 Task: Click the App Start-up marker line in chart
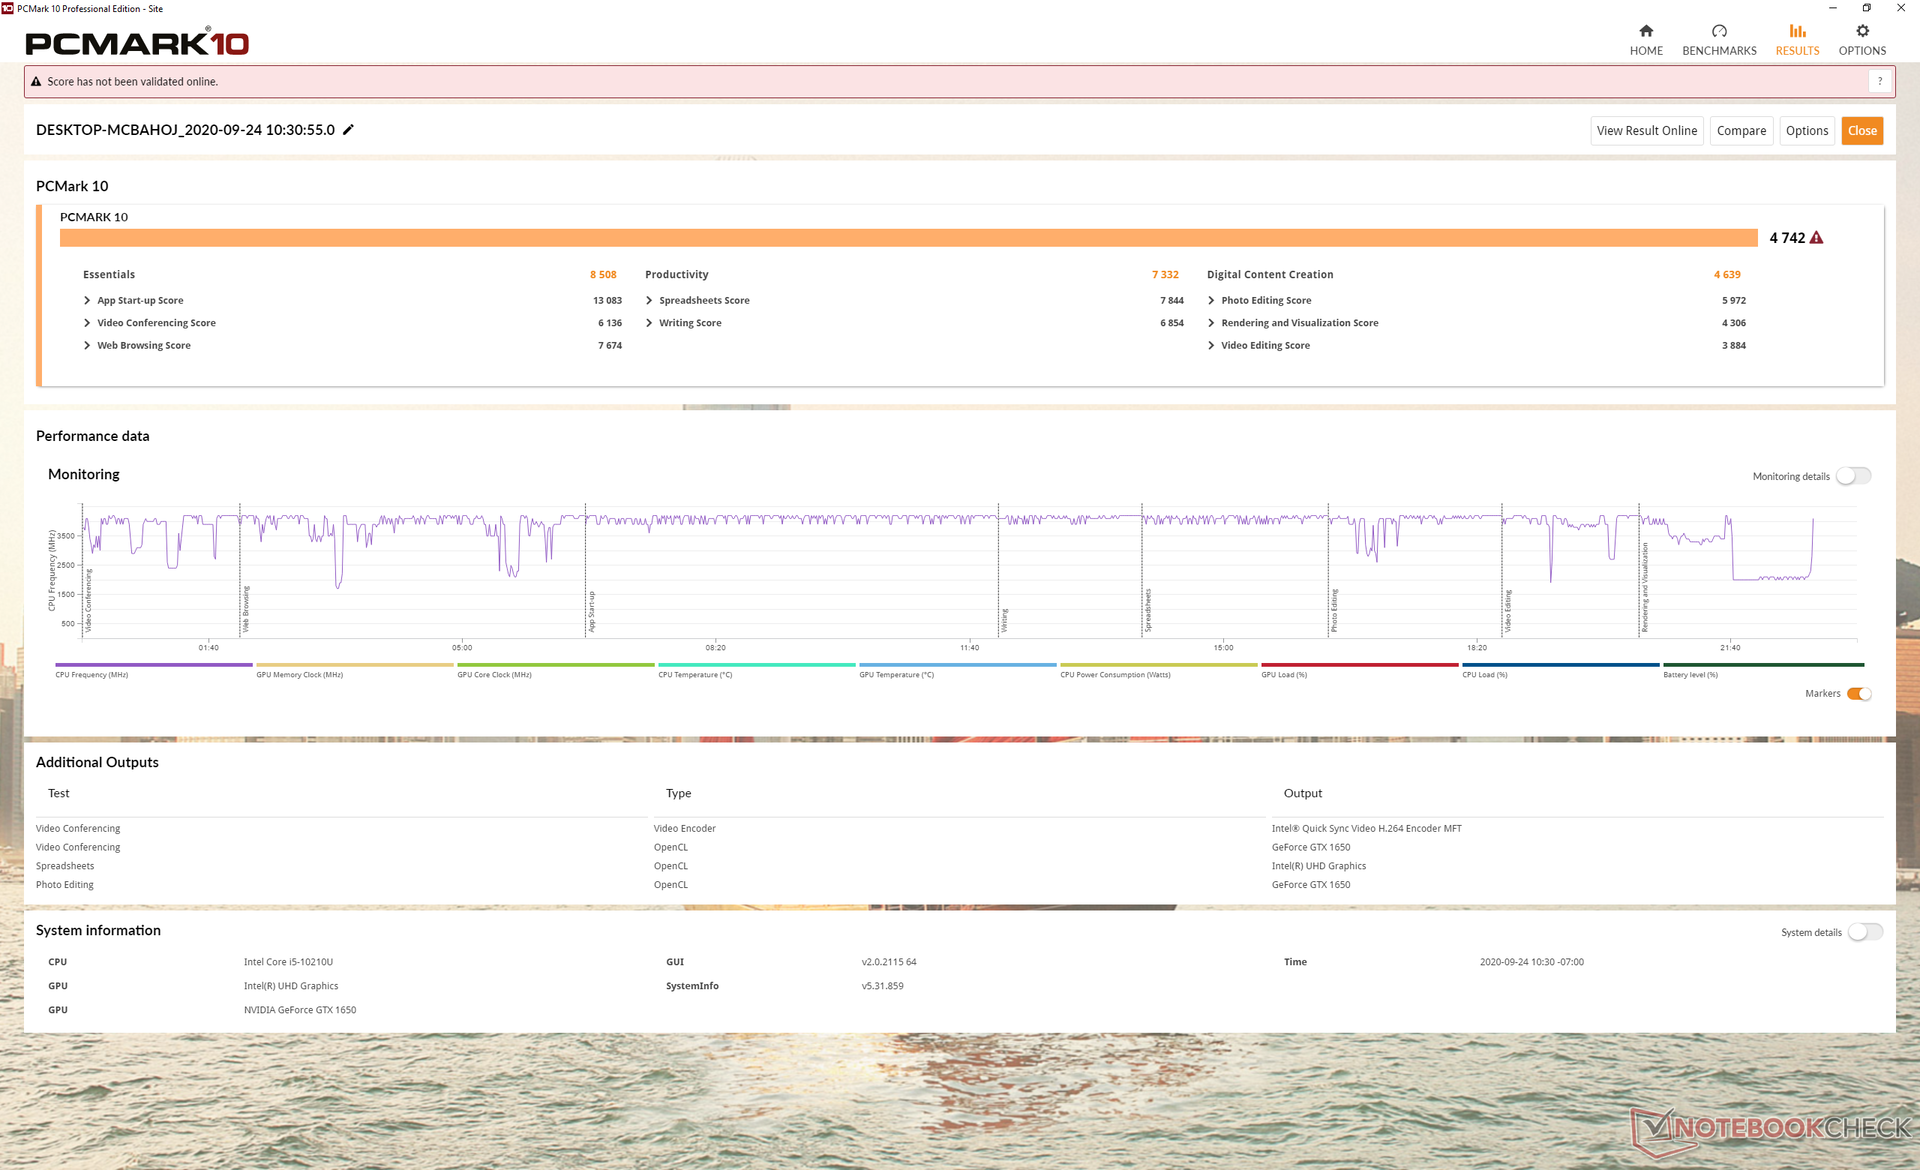pyautogui.click(x=585, y=570)
